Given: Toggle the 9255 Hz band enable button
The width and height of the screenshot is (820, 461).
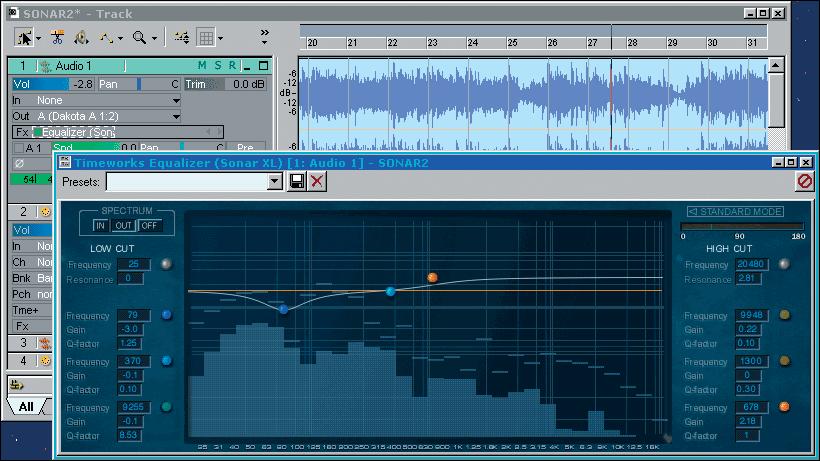Looking at the screenshot, I should tap(166, 407).
